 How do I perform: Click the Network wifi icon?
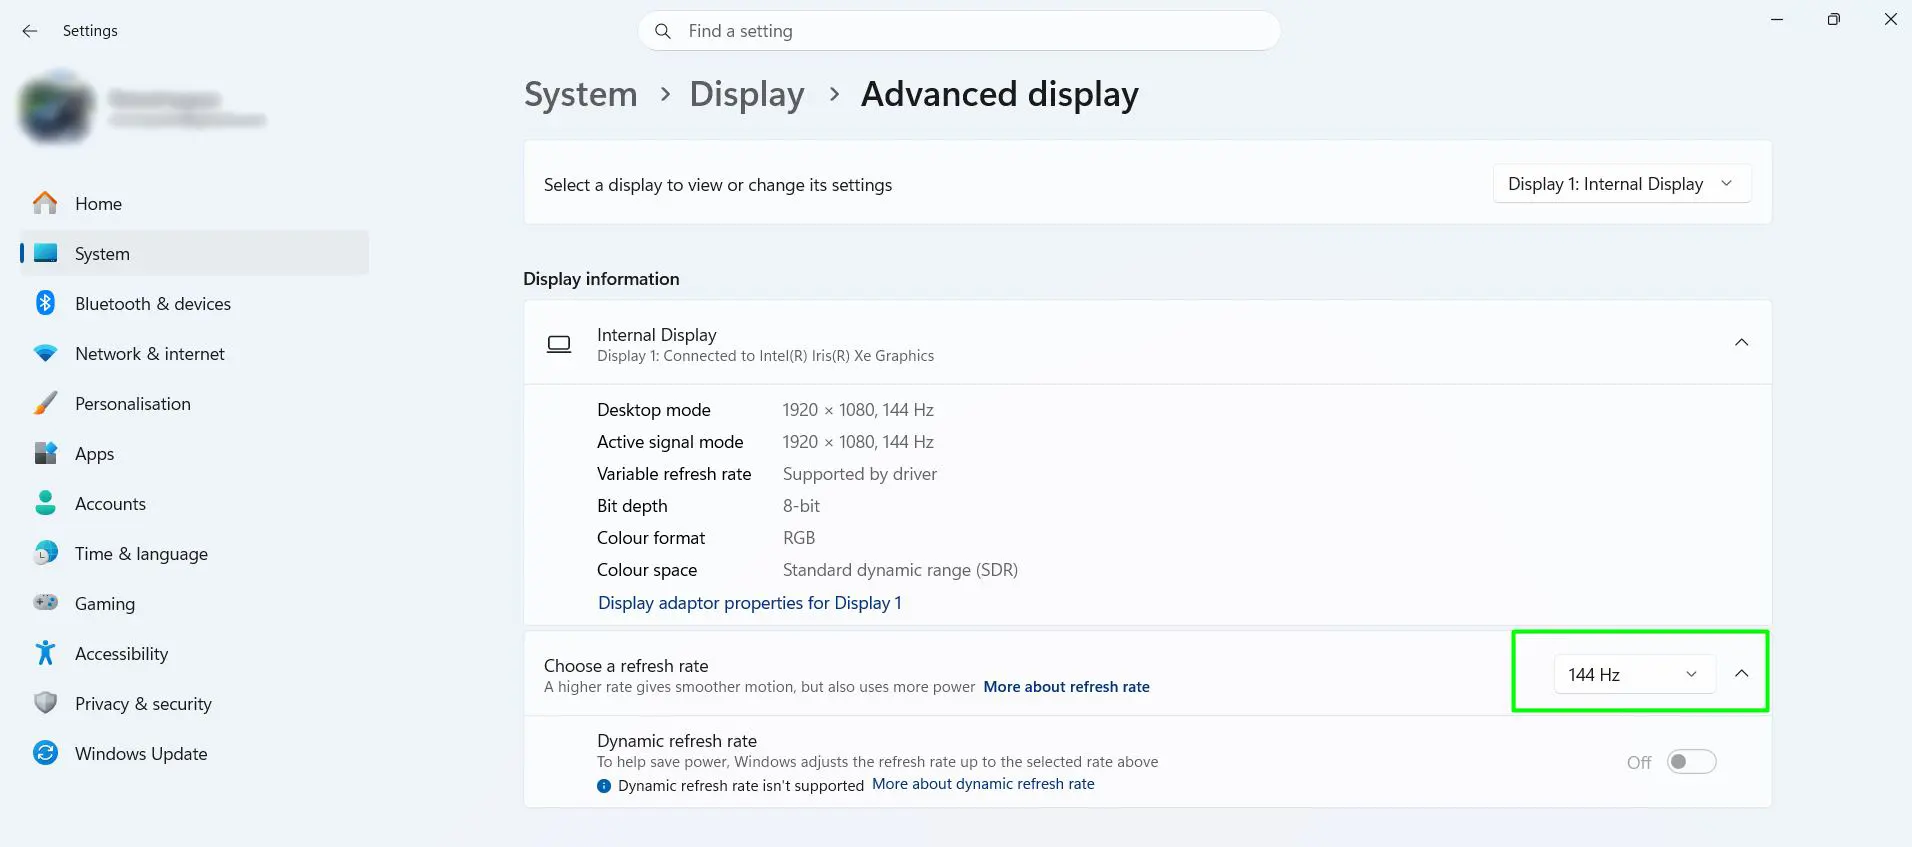(45, 353)
